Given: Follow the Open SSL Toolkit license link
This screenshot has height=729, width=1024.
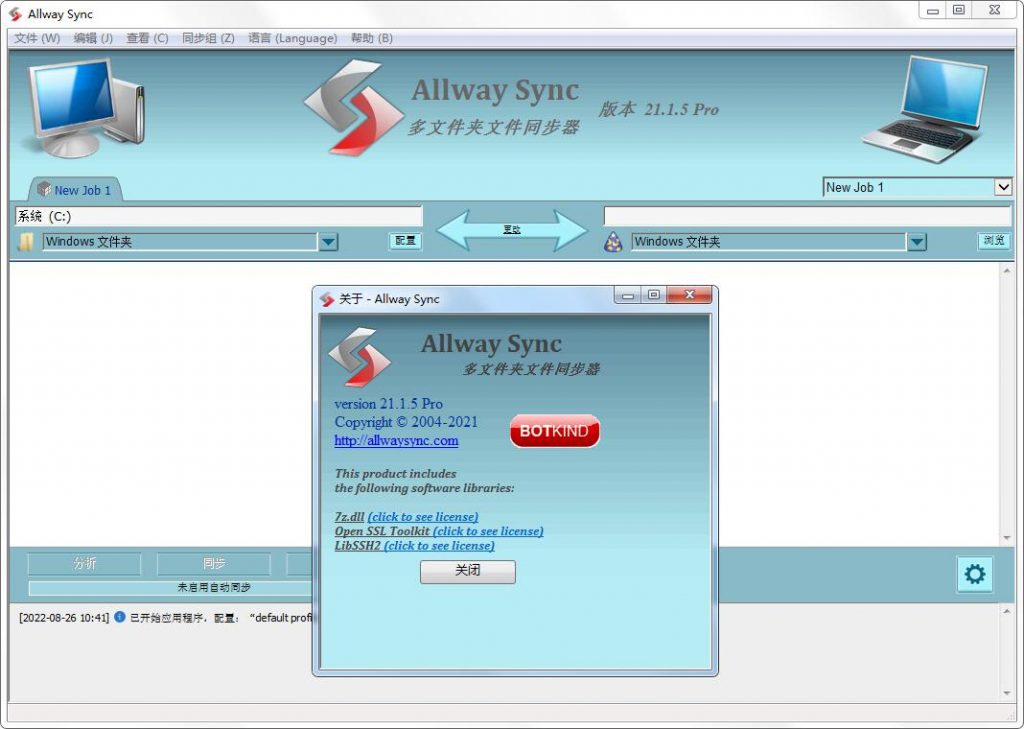Looking at the screenshot, I should [439, 531].
